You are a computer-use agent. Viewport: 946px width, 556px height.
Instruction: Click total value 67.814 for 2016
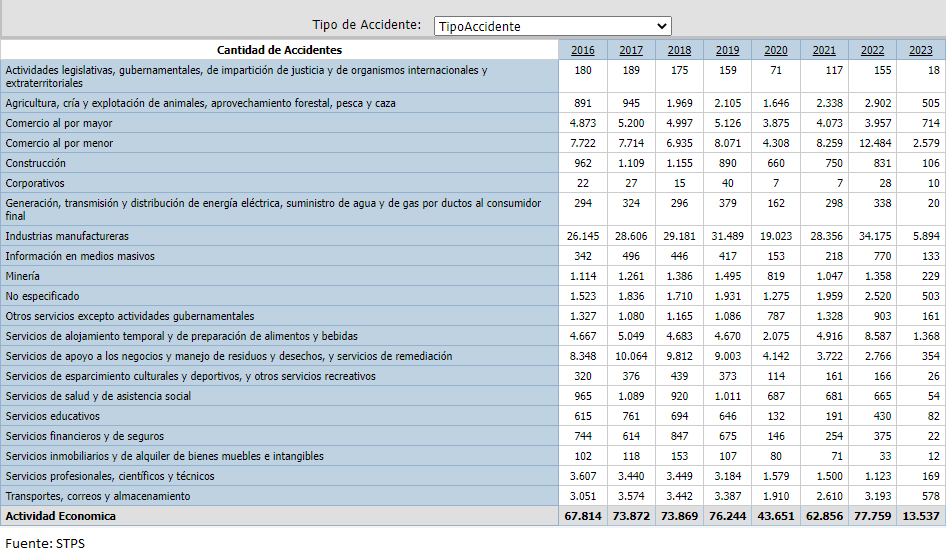583,516
